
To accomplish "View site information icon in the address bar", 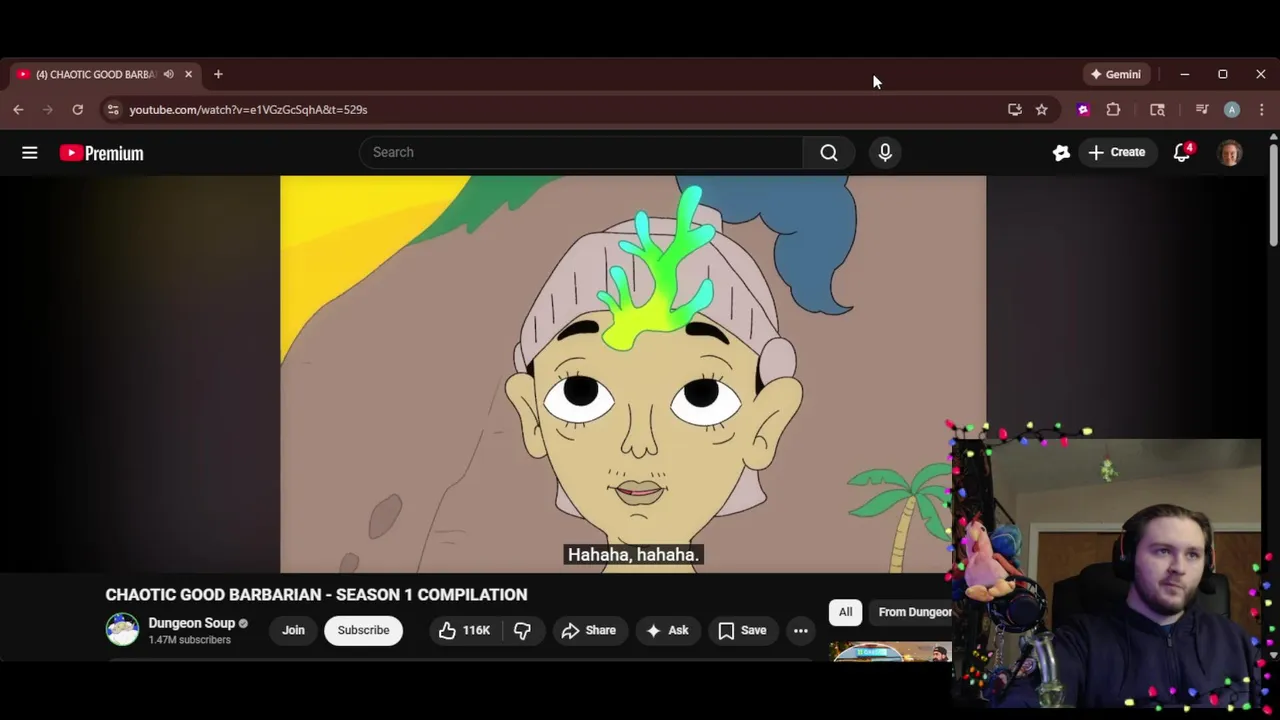I will (112, 110).
